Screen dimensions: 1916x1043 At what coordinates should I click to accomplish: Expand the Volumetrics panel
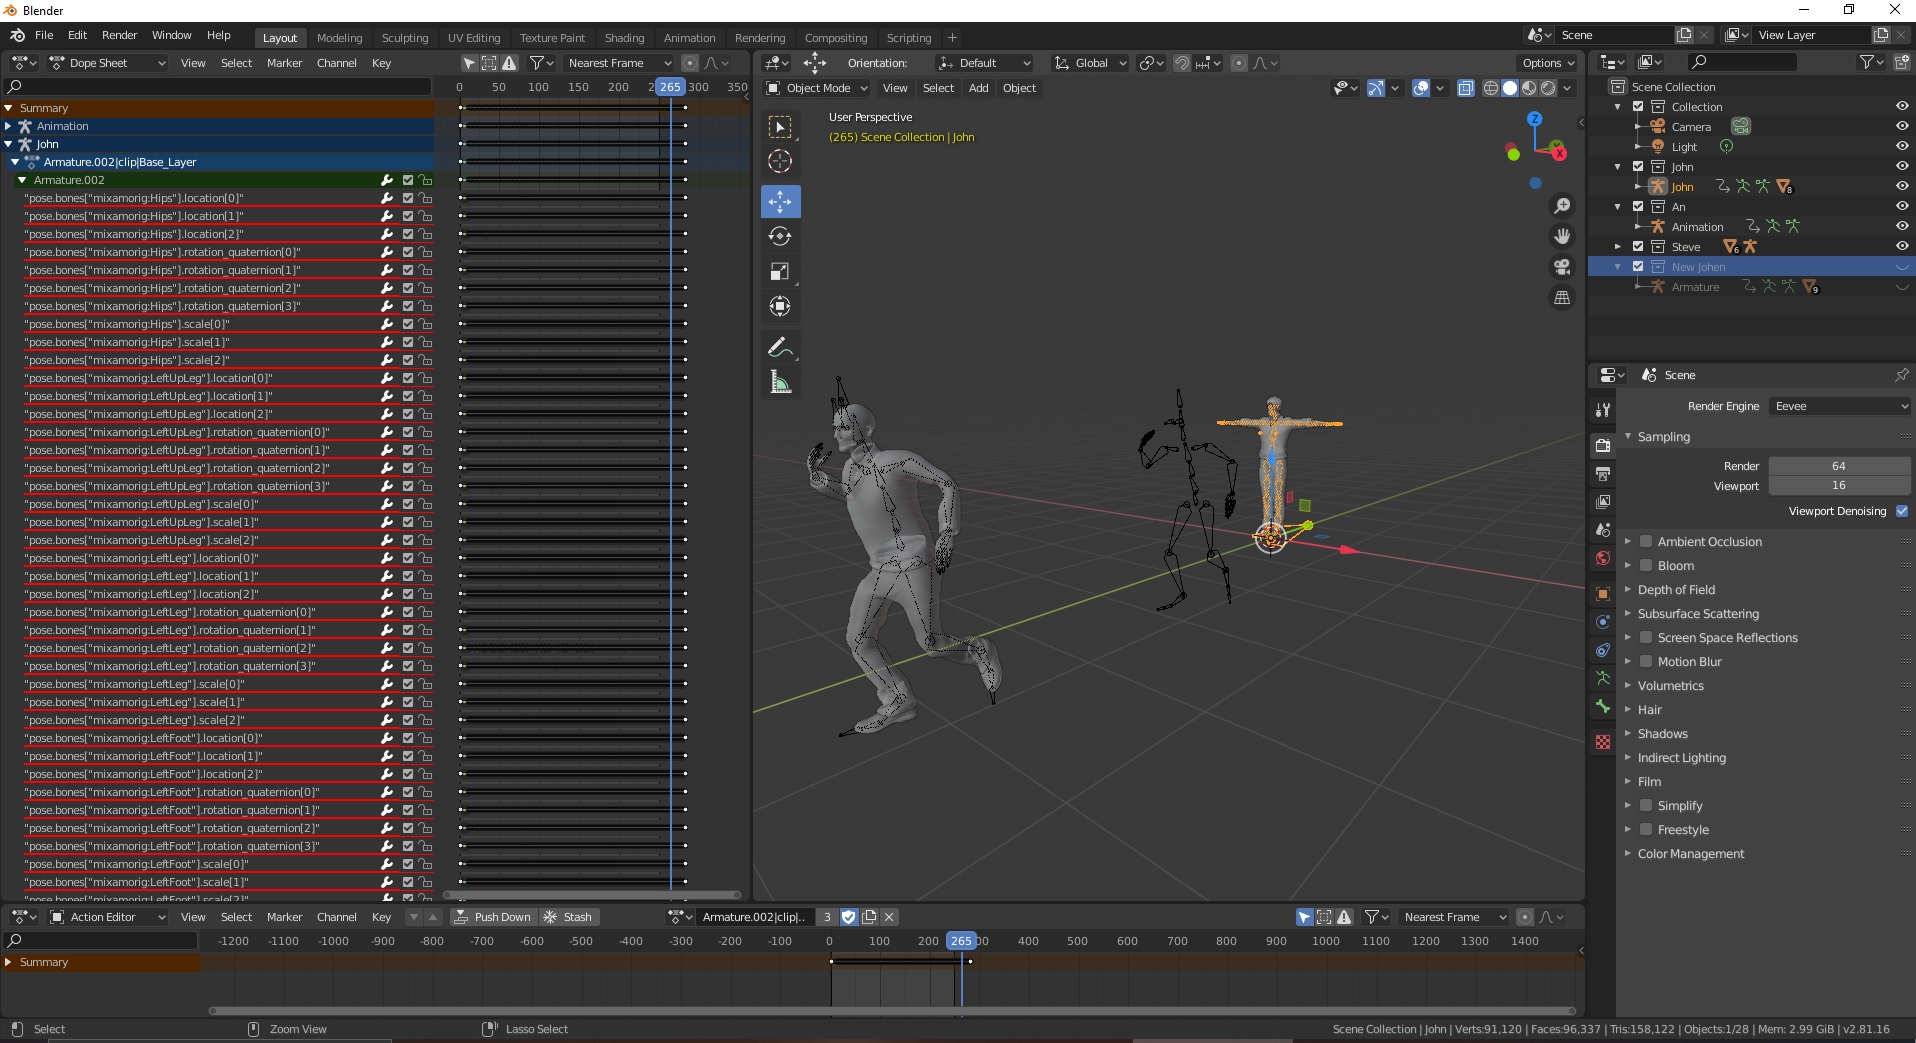tap(1670, 686)
